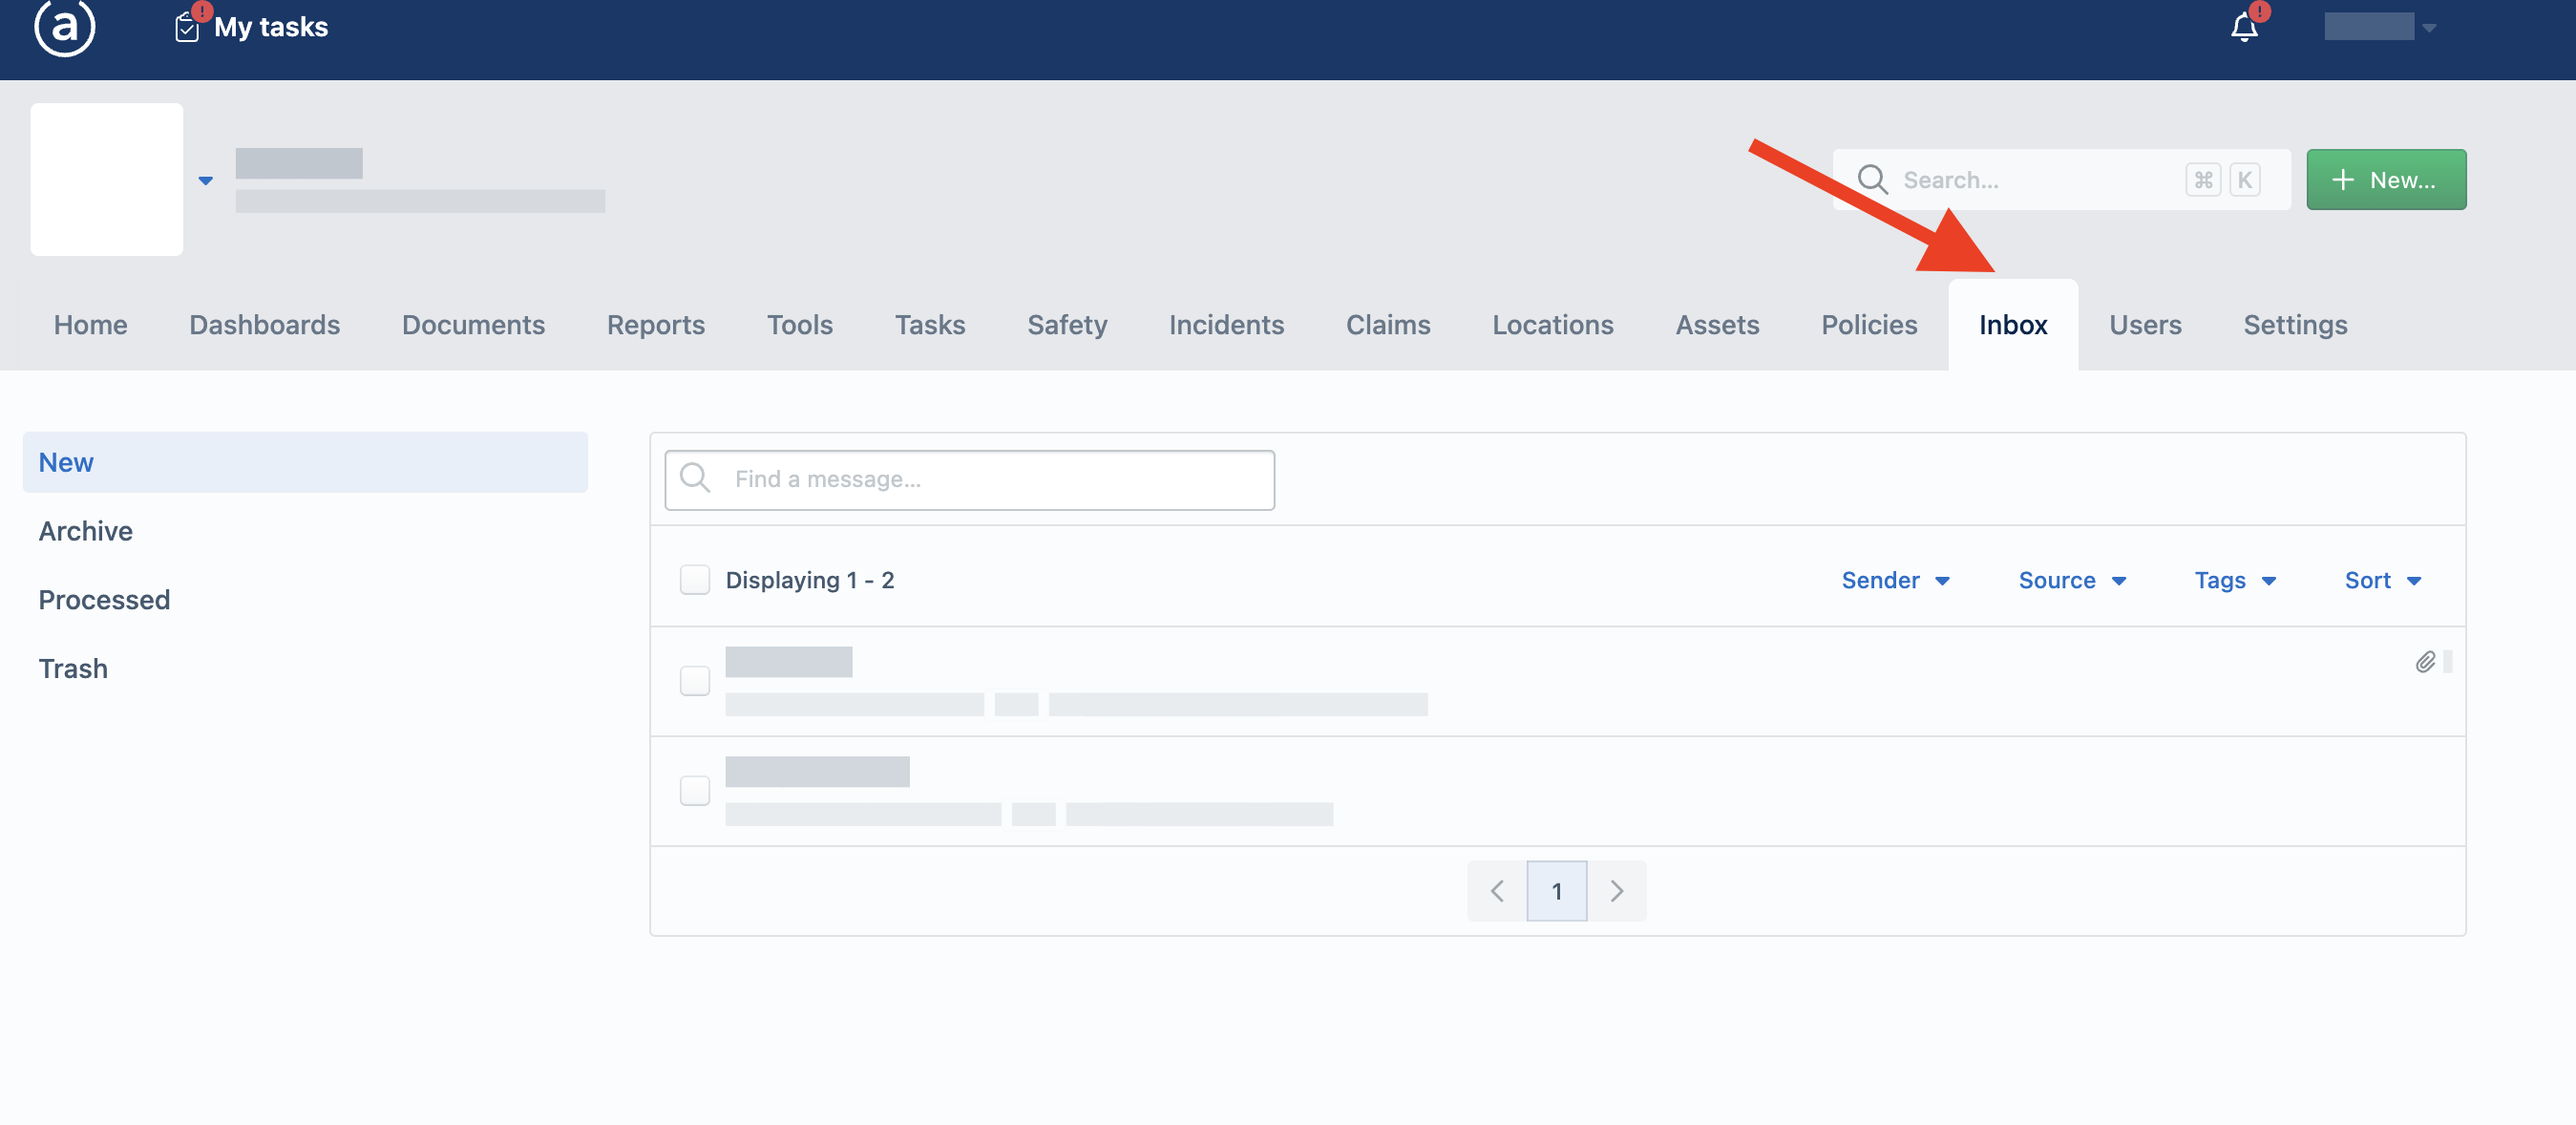The width and height of the screenshot is (2576, 1125).
Task: Open the Dashboards tab
Action: pyautogui.click(x=265, y=325)
